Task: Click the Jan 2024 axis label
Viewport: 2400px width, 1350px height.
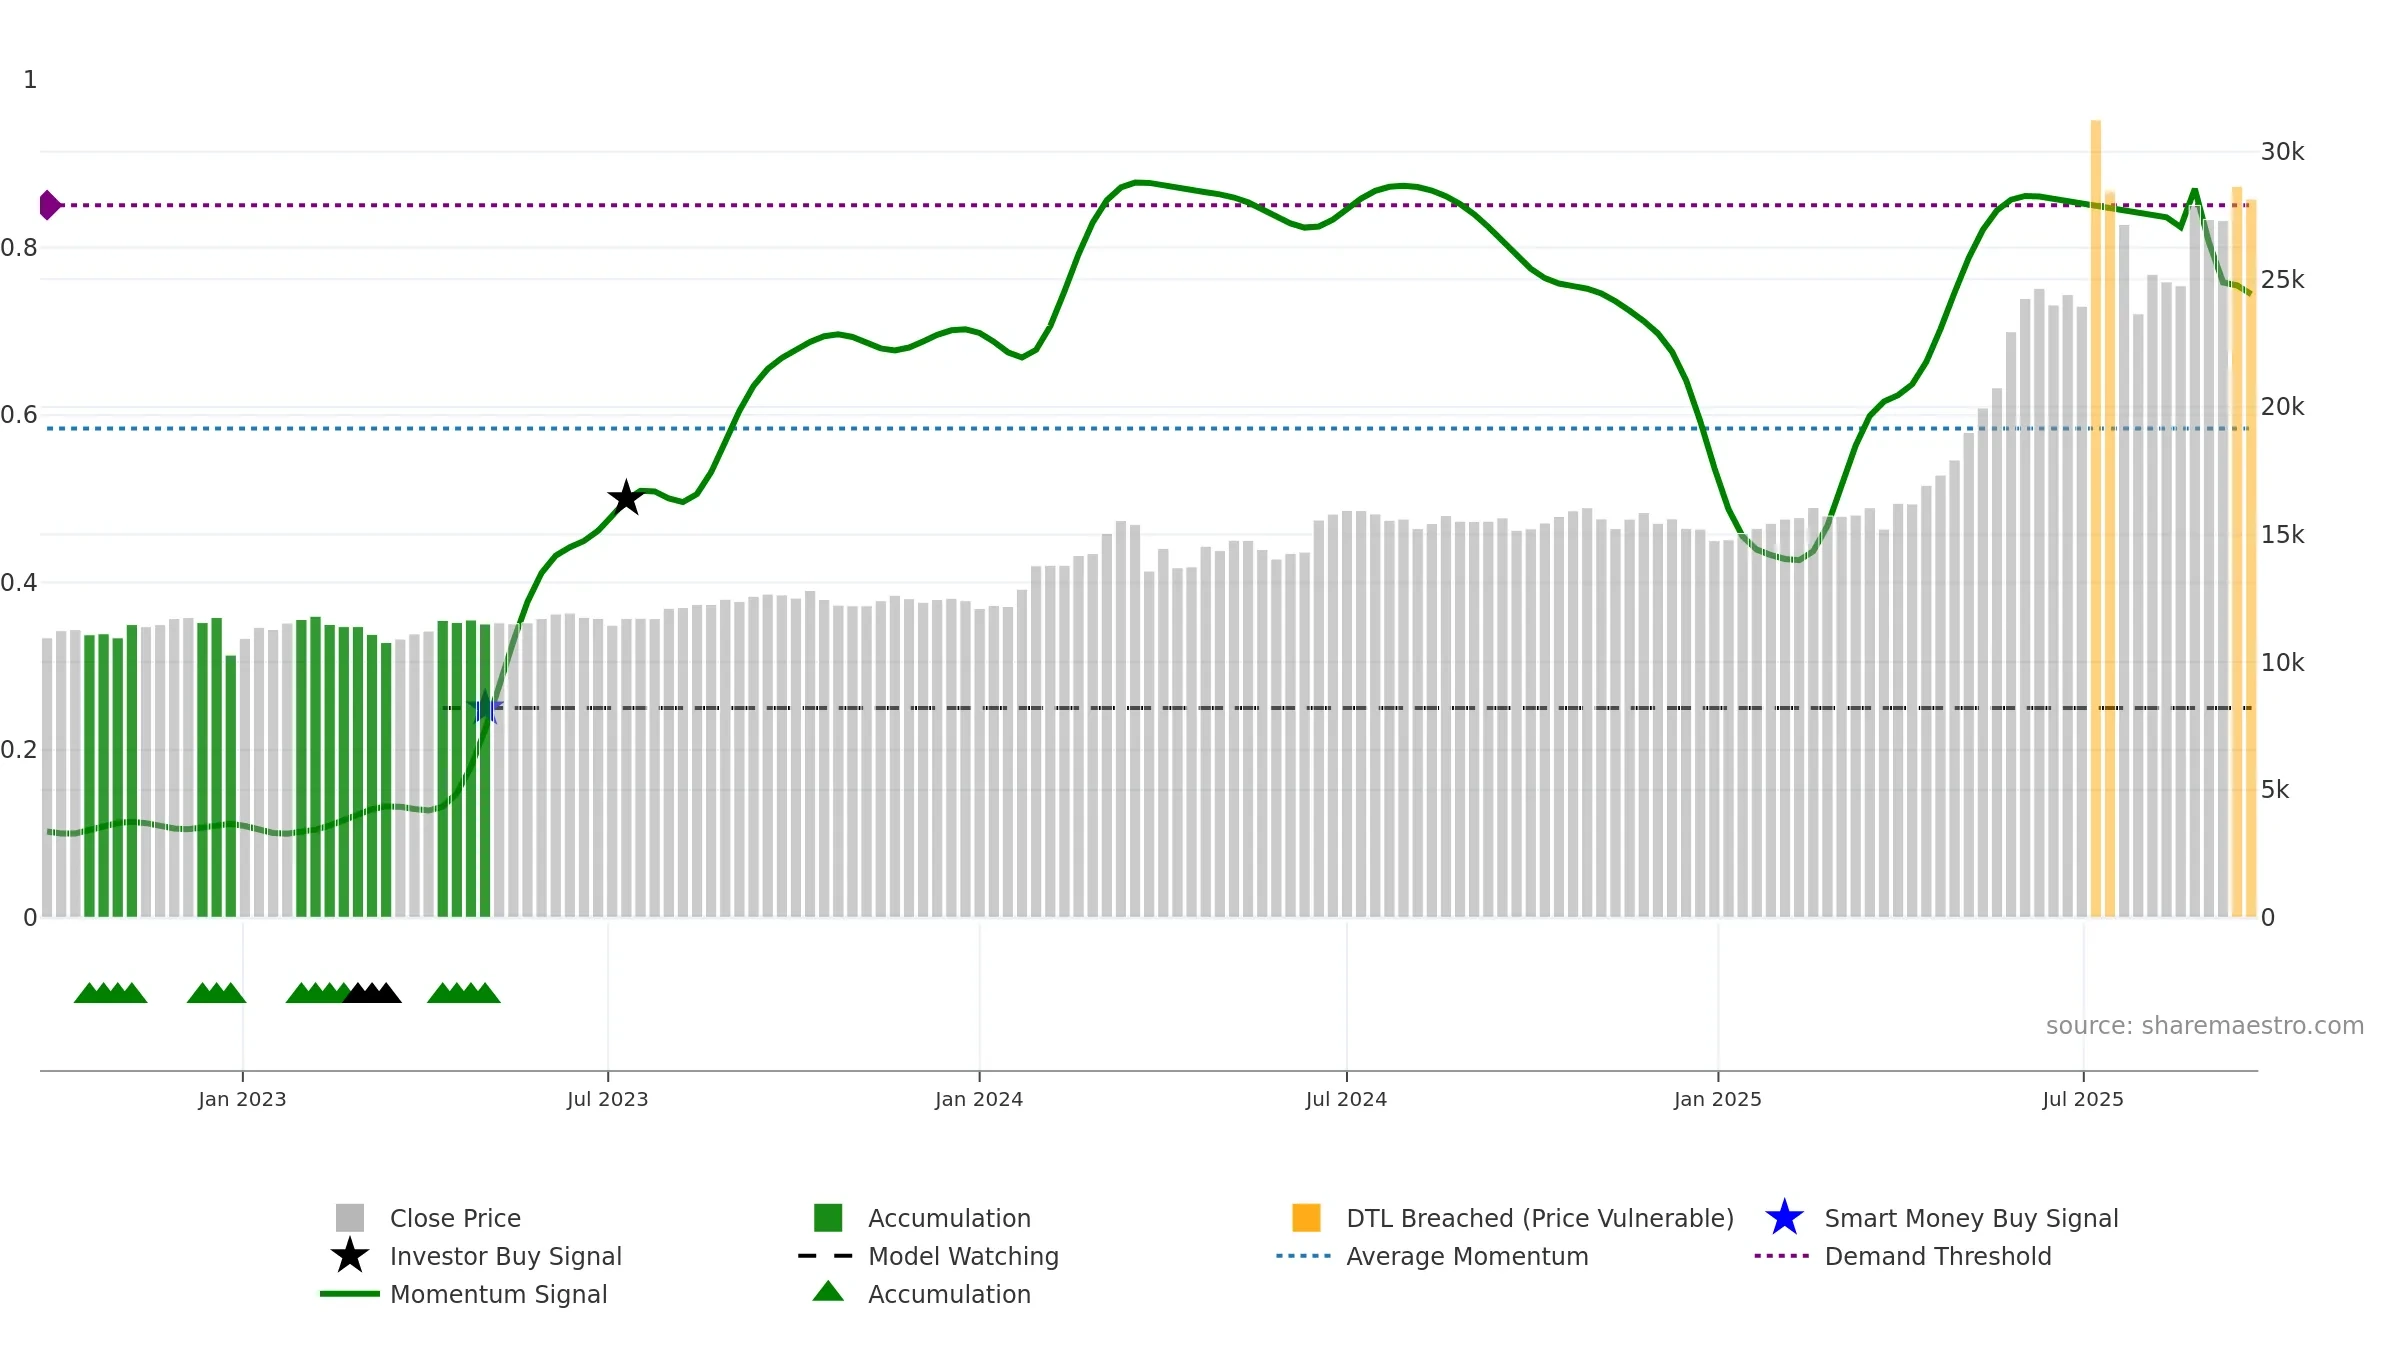Action: (x=979, y=1099)
